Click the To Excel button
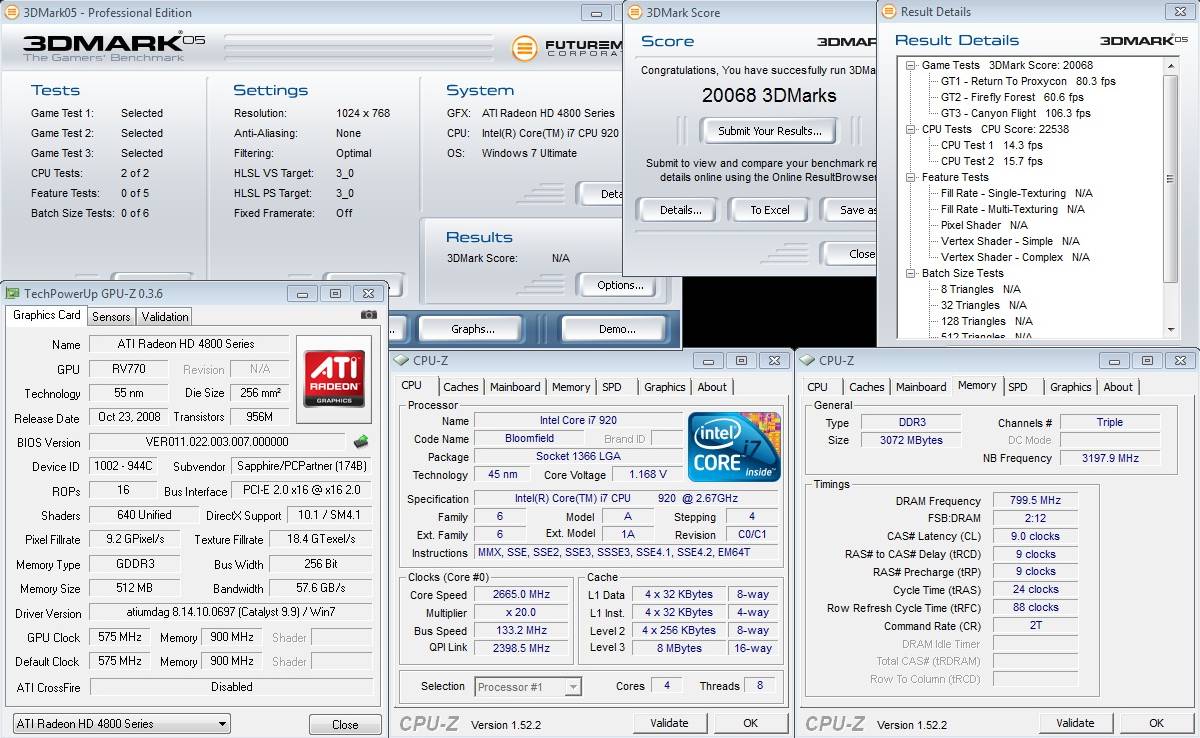Viewport: 1200px width, 738px height. (770, 210)
